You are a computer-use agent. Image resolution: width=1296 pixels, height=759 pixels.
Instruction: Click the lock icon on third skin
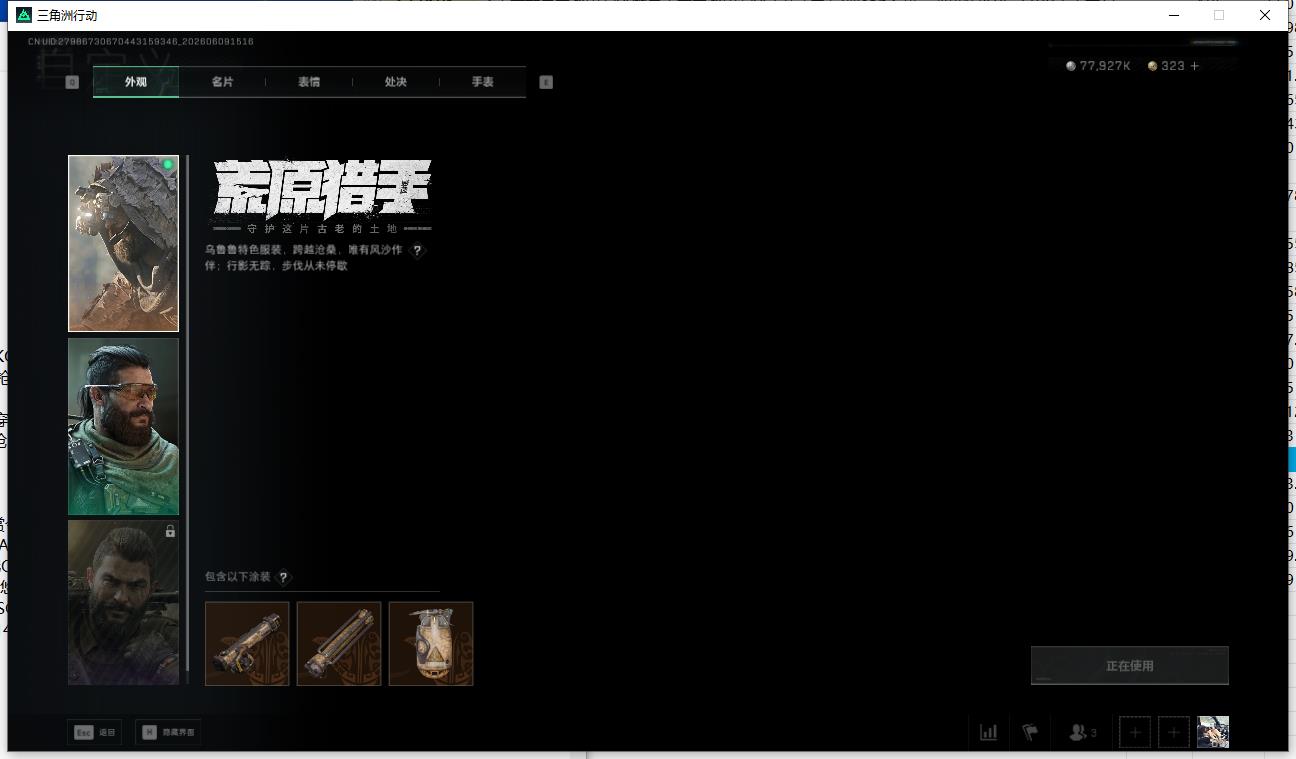tap(170, 531)
